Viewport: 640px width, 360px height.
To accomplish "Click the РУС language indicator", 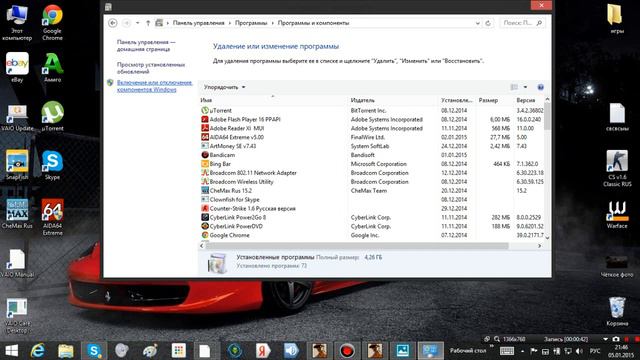I will click(595, 351).
